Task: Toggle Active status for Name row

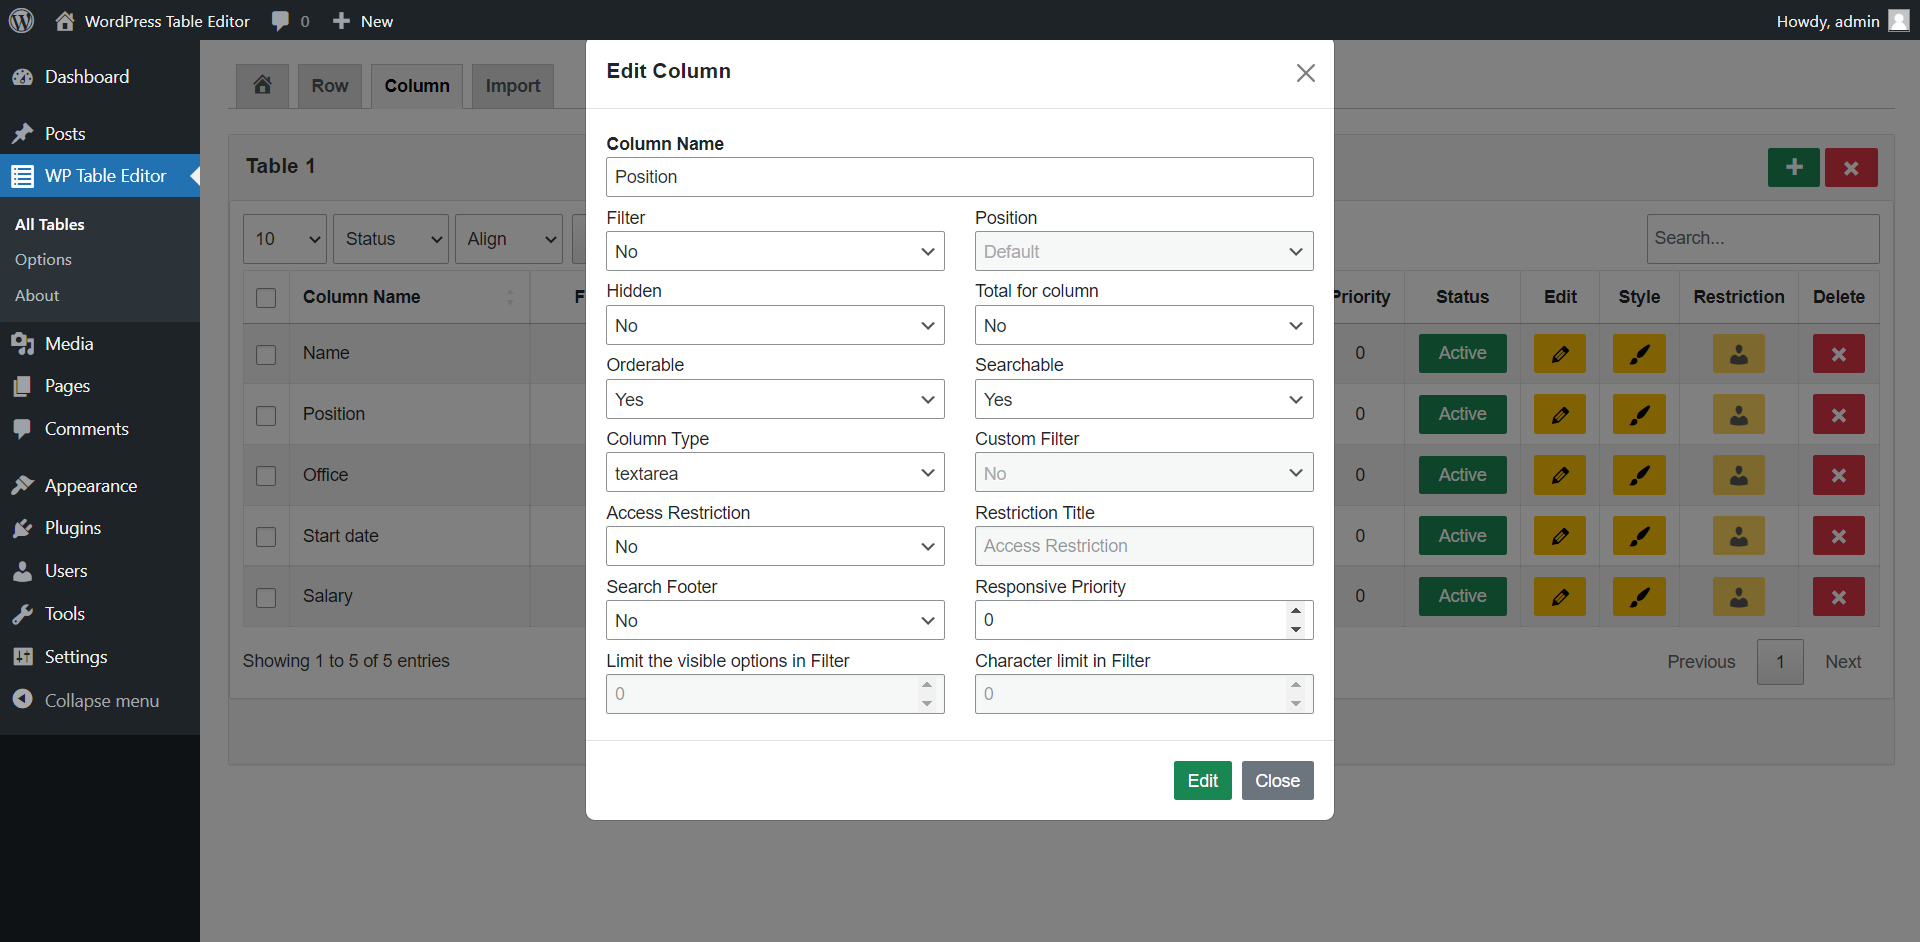Action: pos(1462,354)
